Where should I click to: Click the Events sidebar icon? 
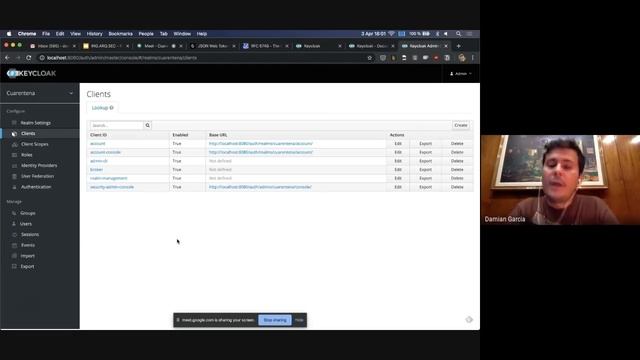(x=14, y=245)
